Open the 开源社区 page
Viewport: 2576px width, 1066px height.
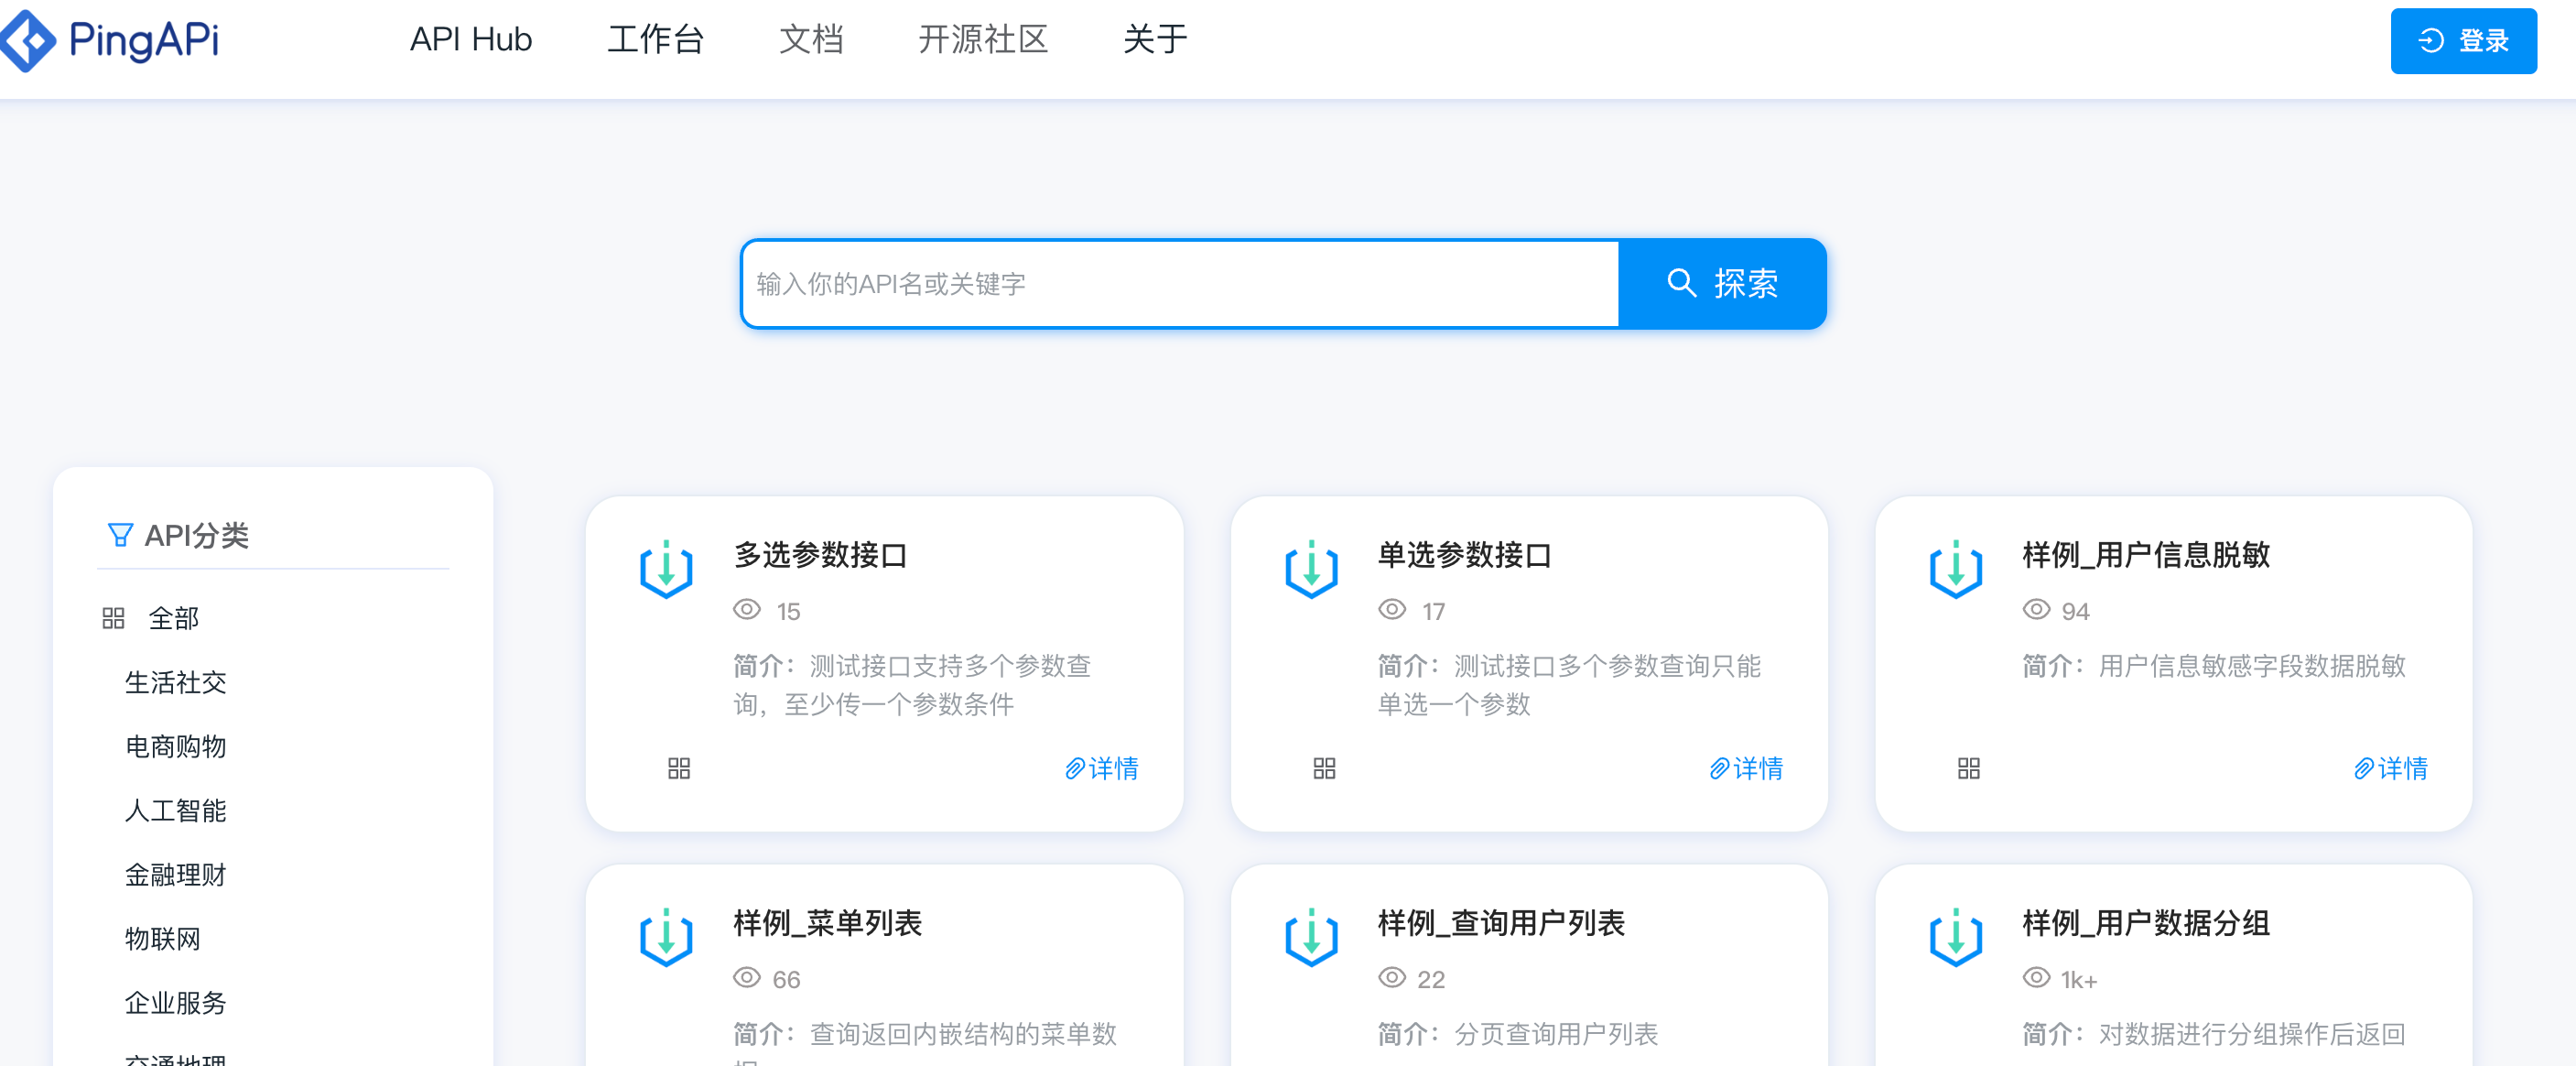click(984, 40)
